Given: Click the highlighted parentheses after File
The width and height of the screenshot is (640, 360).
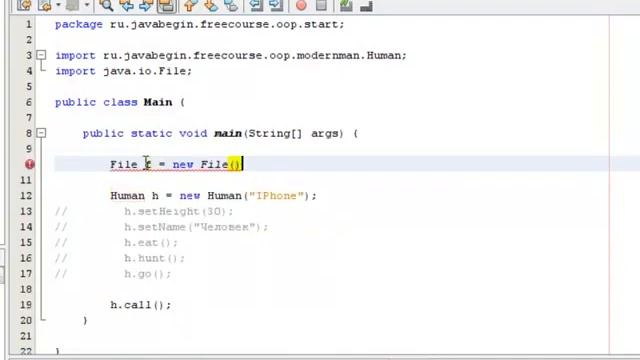Looking at the screenshot, I should click(234, 164).
